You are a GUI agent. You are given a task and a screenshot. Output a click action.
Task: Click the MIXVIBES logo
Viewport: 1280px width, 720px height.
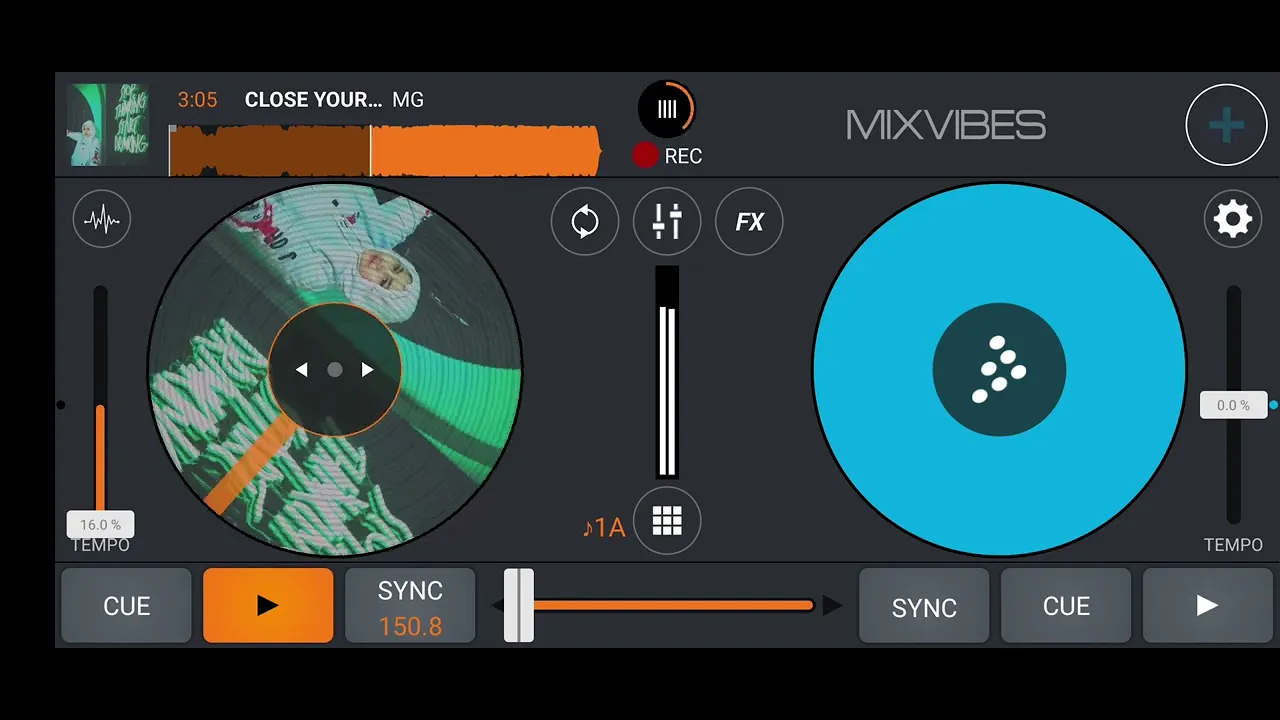(x=946, y=125)
